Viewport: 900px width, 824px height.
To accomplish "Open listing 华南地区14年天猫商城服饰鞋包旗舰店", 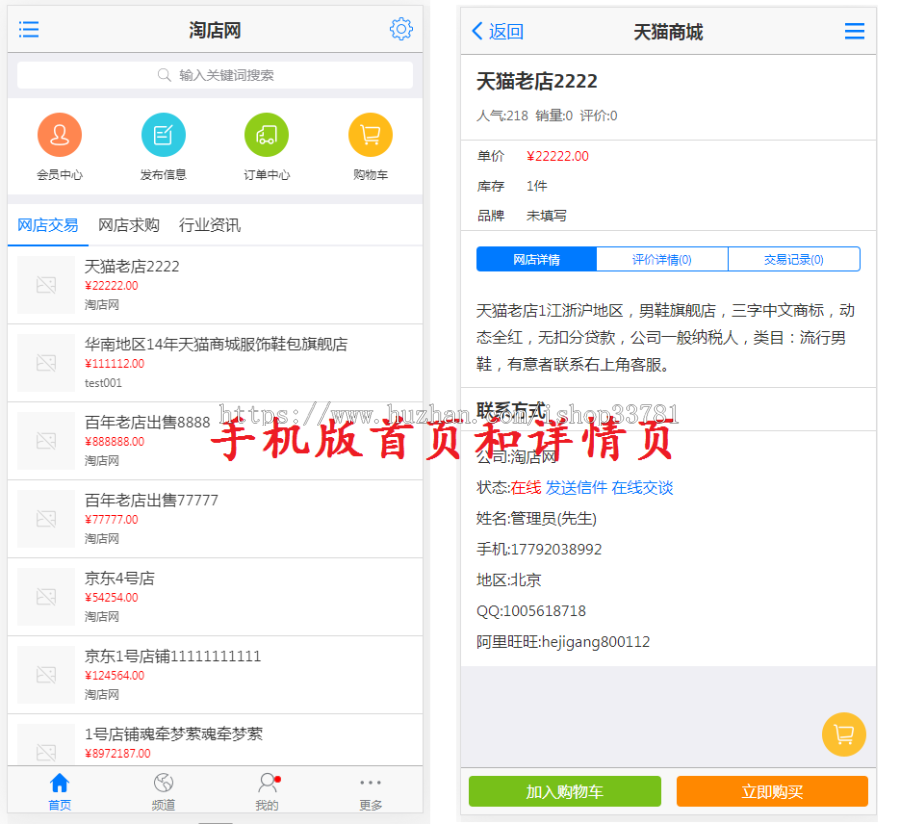I will point(215,363).
